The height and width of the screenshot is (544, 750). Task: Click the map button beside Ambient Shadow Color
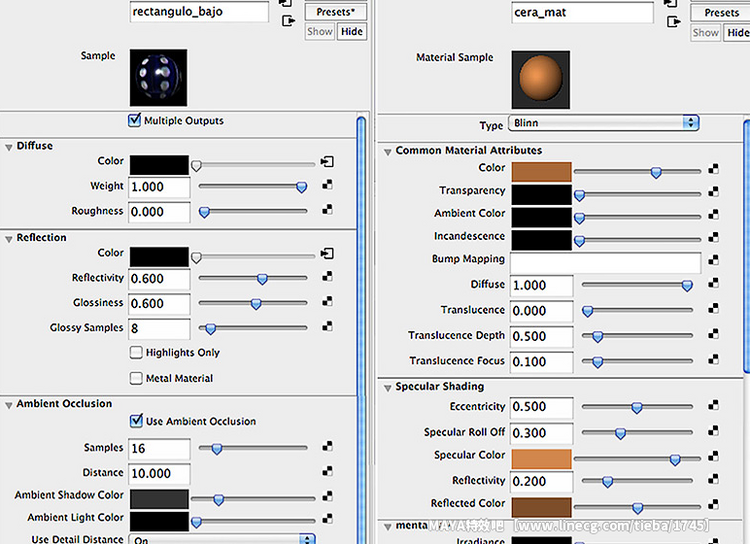327,496
